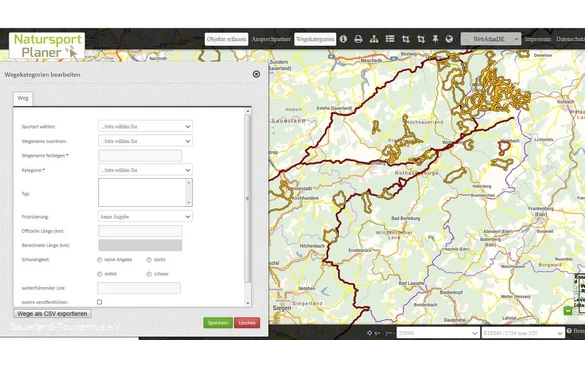Click the scroll-down arrow of form panel
Image resolution: width=585 pixels, height=366 pixels.
pos(248,303)
